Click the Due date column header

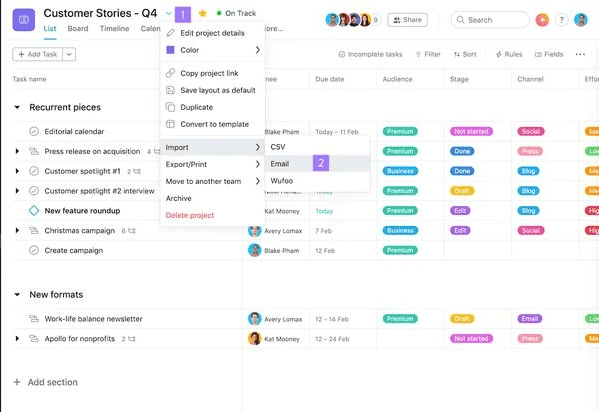pos(330,79)
